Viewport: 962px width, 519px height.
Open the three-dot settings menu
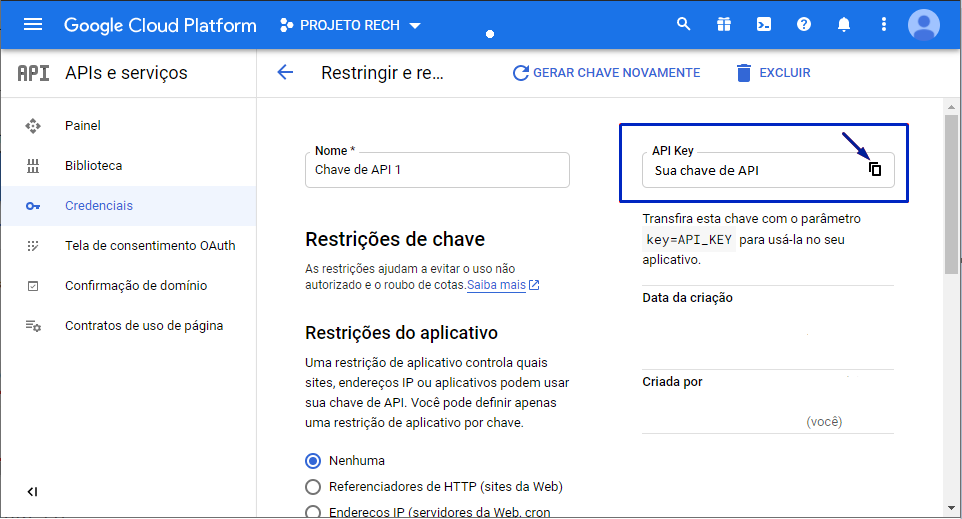(883, 25)
